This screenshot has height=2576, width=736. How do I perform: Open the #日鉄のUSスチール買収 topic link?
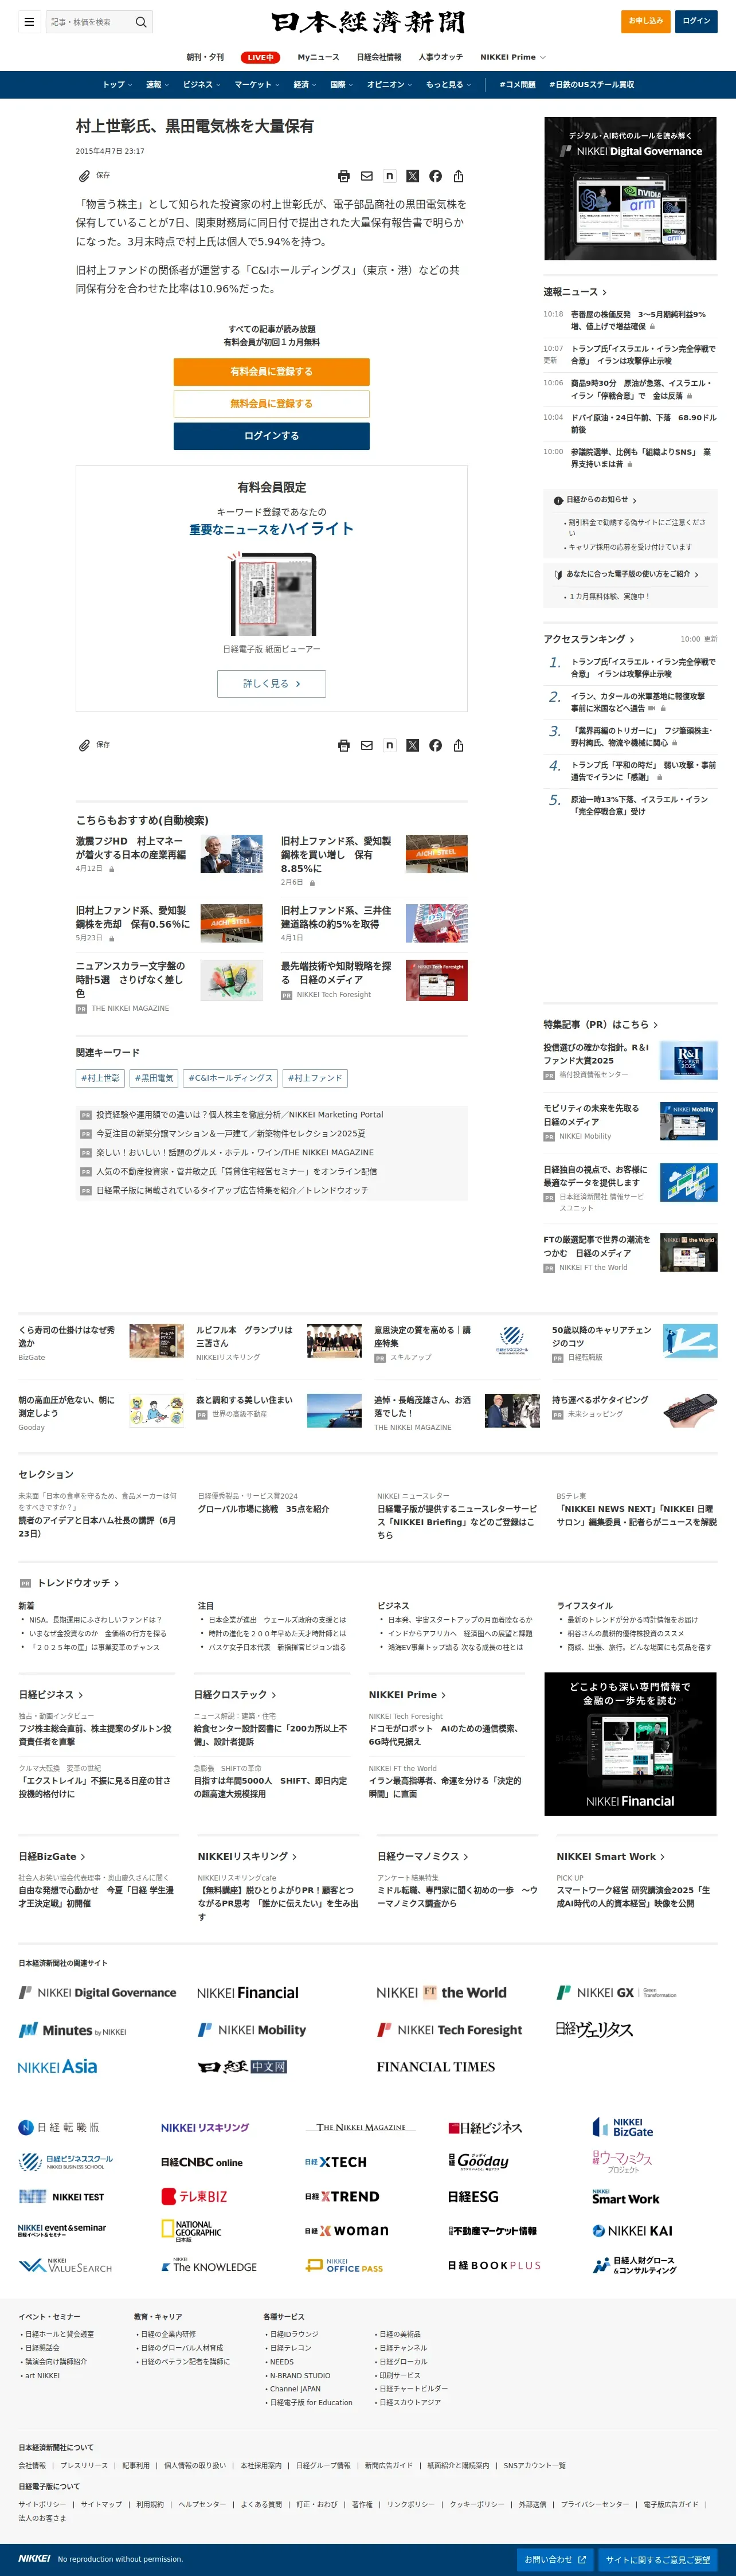(x=591, y=85)
